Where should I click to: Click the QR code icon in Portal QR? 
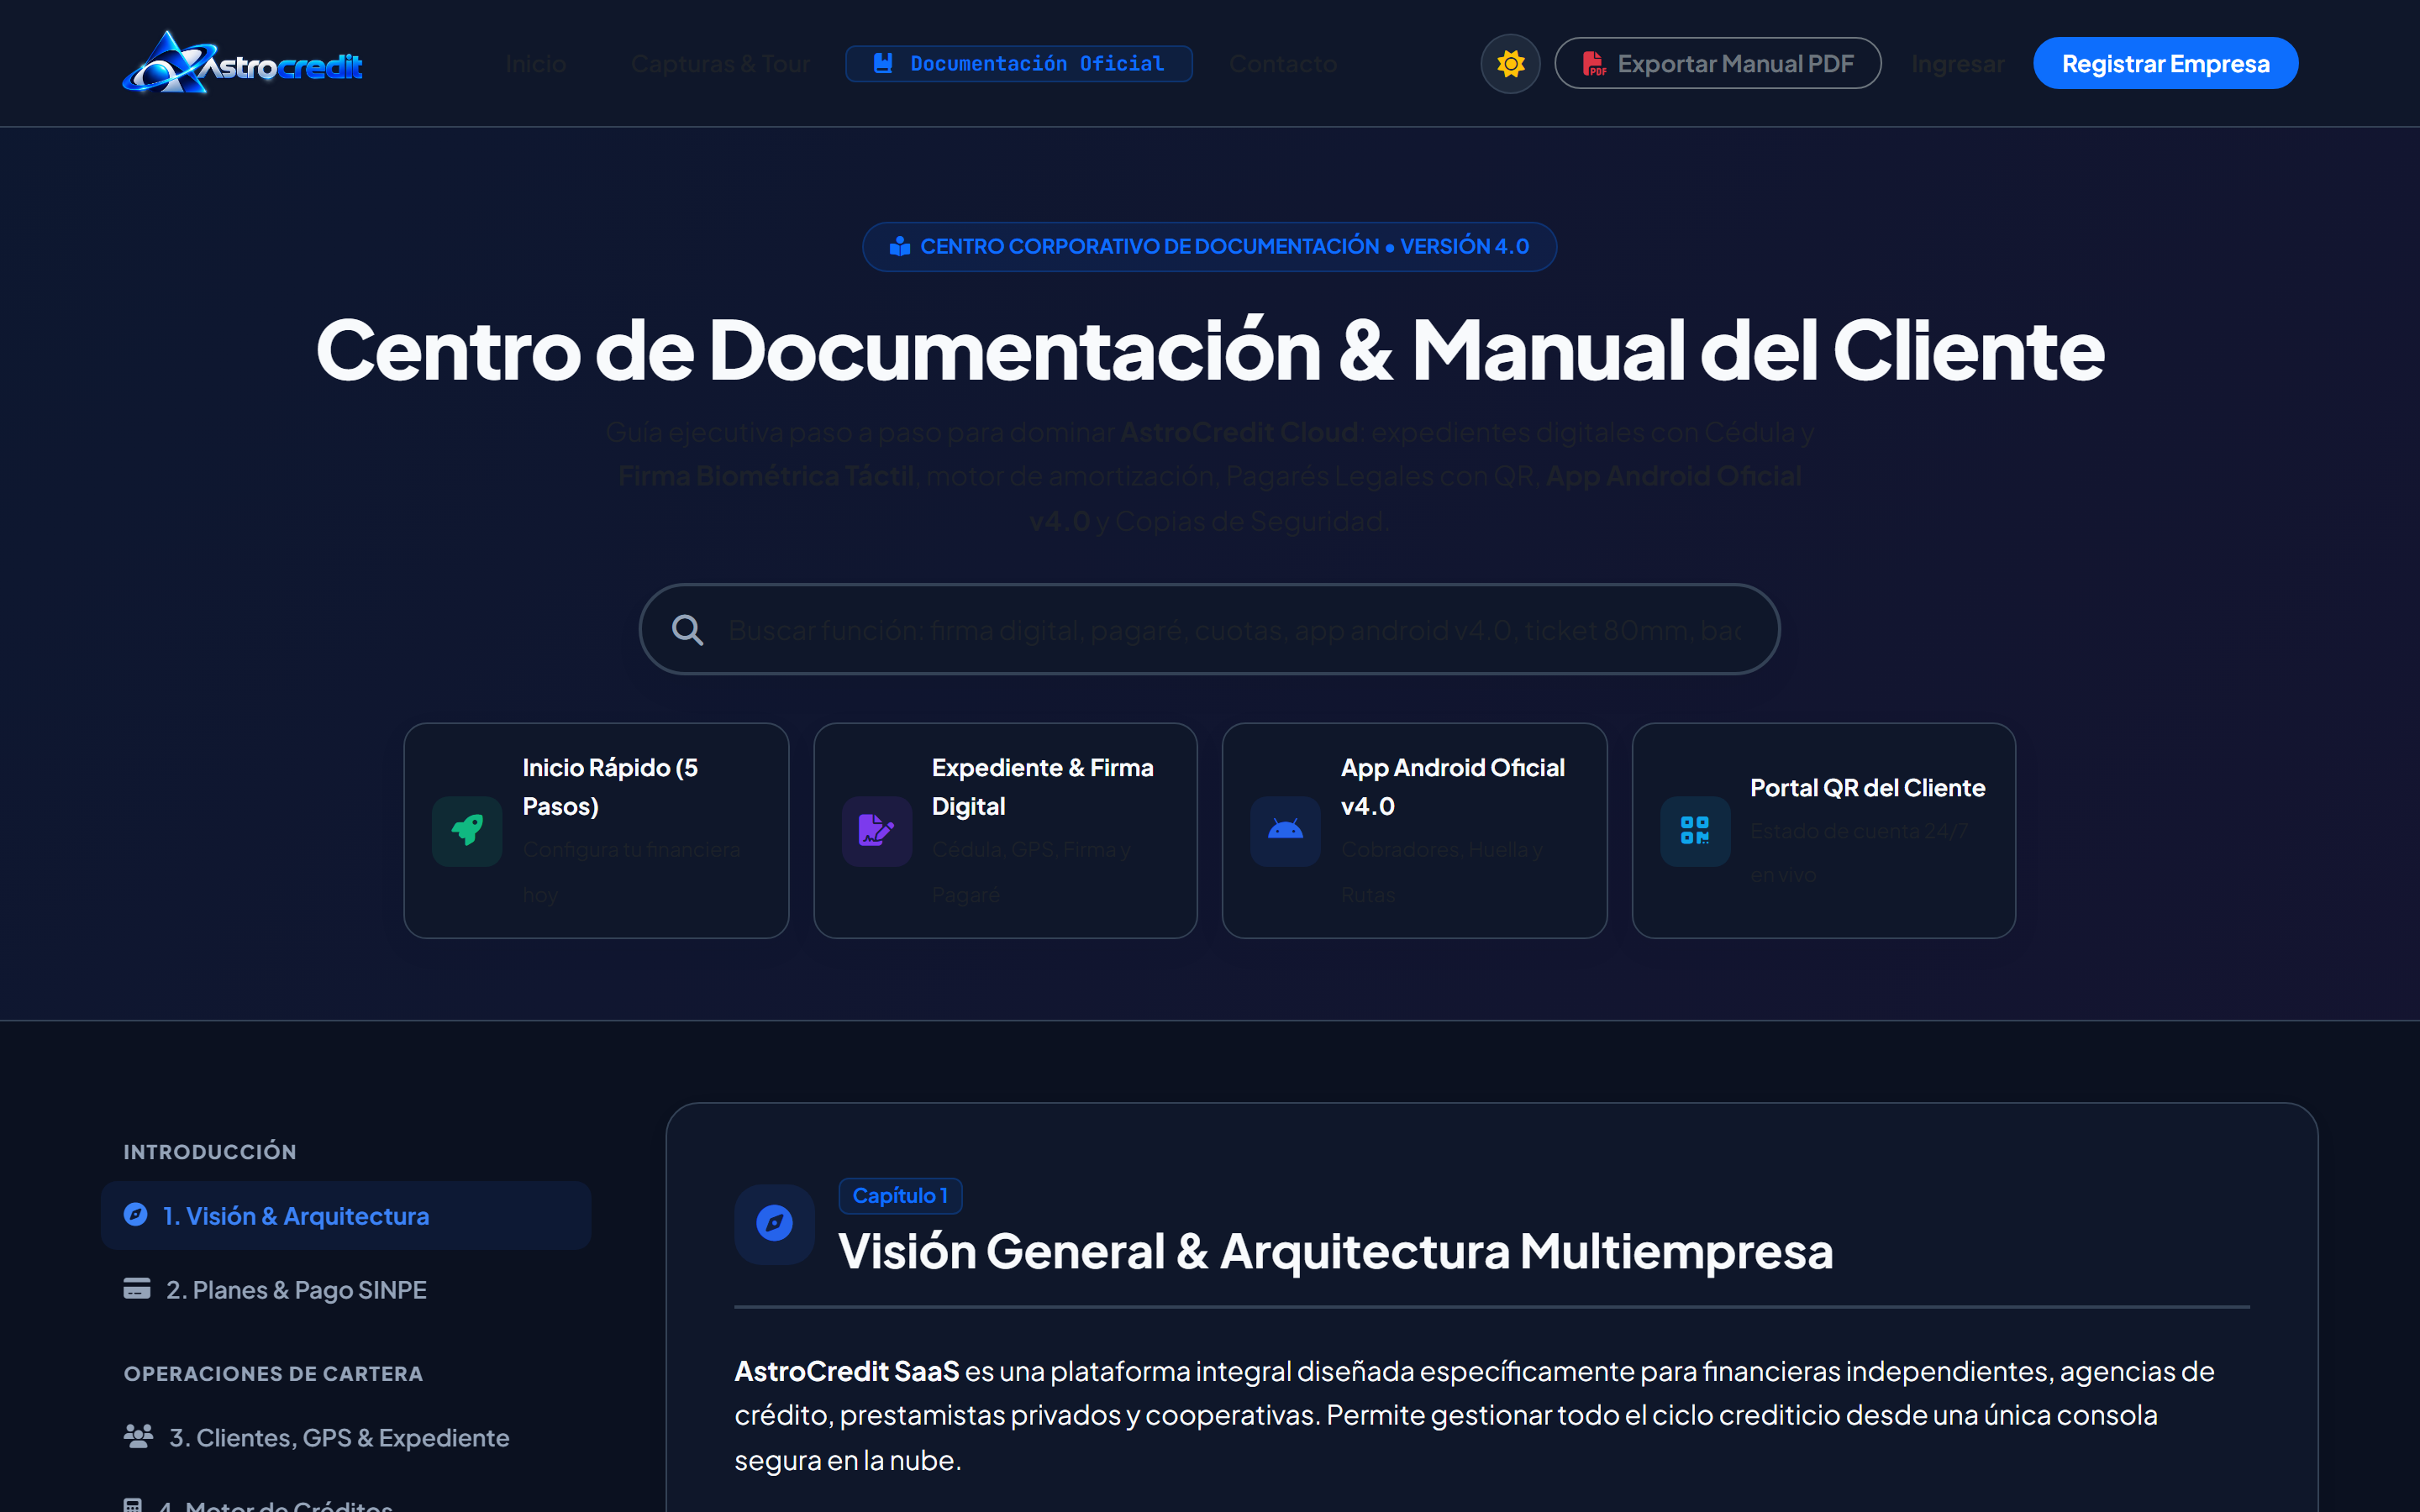[1695, 830]
